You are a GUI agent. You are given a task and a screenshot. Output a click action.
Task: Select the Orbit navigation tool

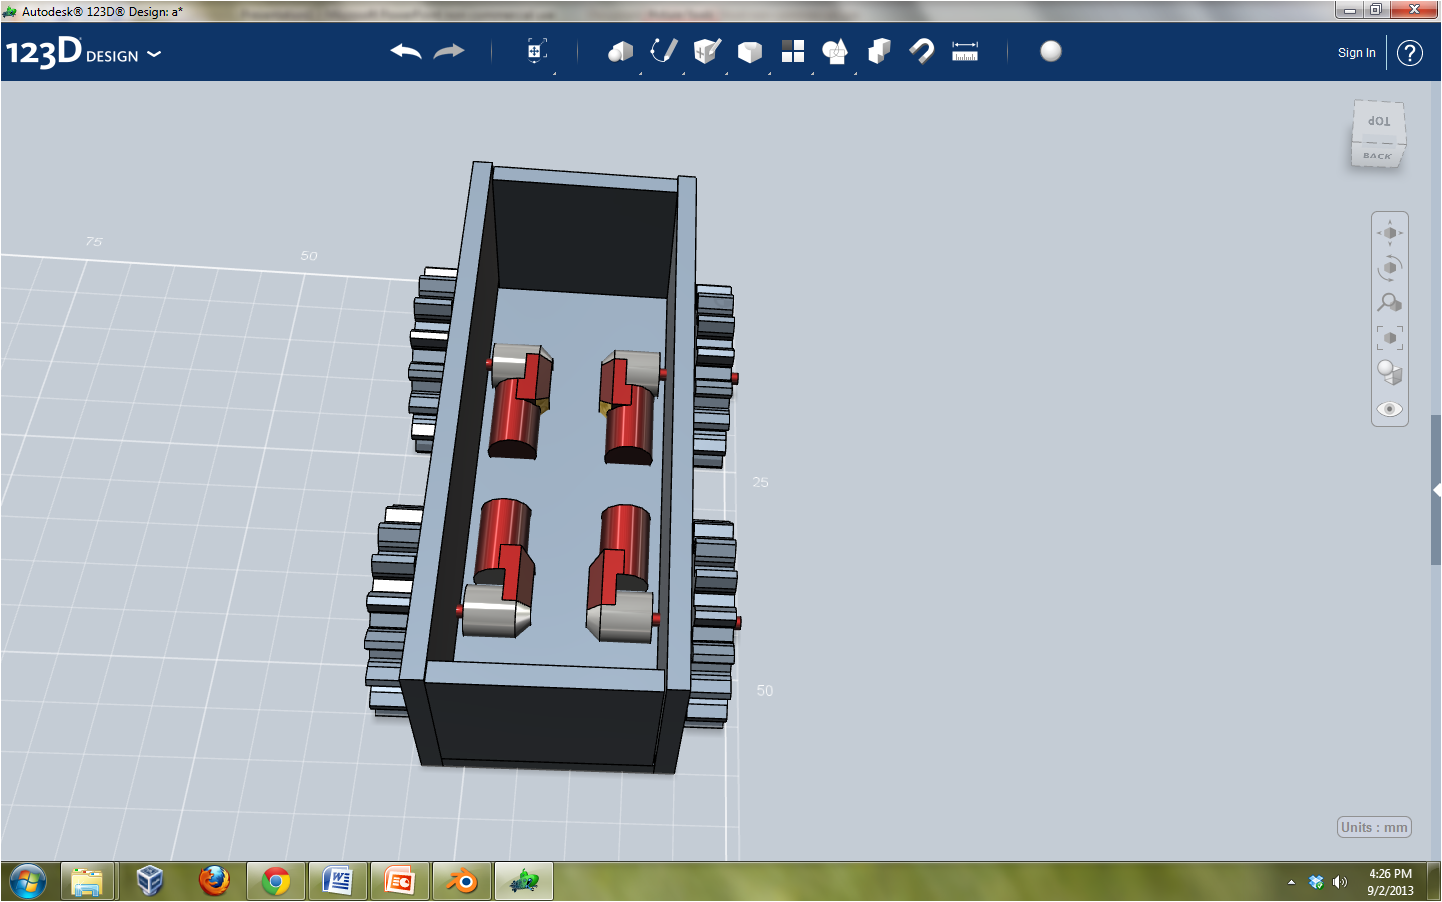coord(1390,268)
